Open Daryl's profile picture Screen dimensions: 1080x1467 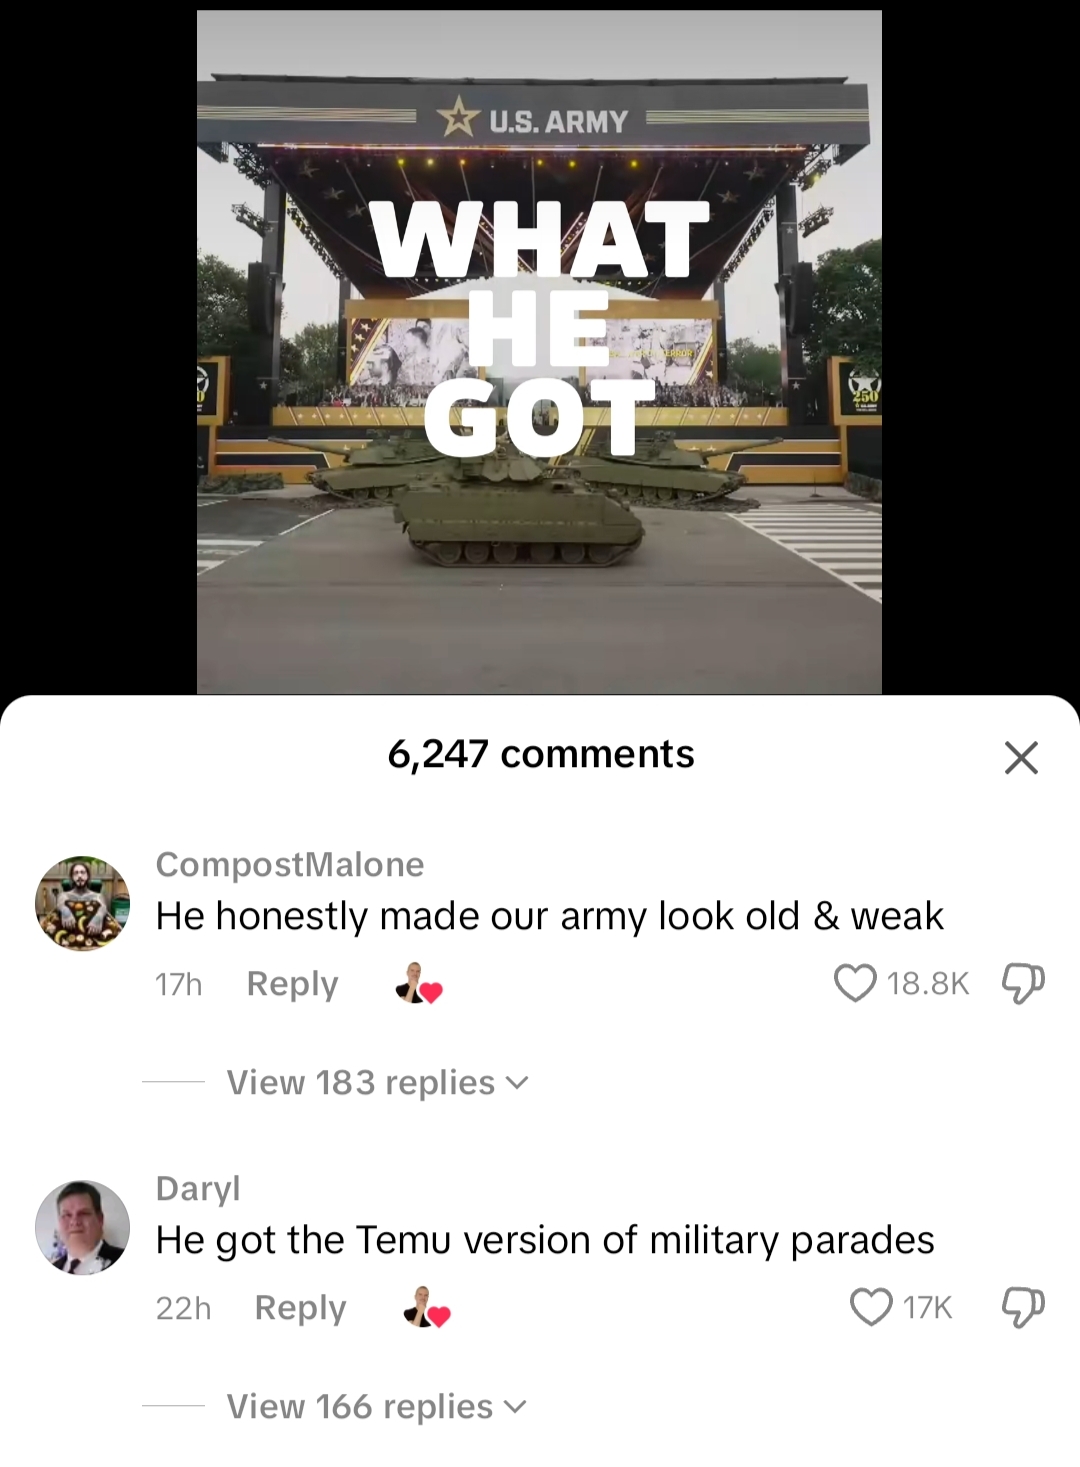pyautogui.click(x=83, y=1227)
